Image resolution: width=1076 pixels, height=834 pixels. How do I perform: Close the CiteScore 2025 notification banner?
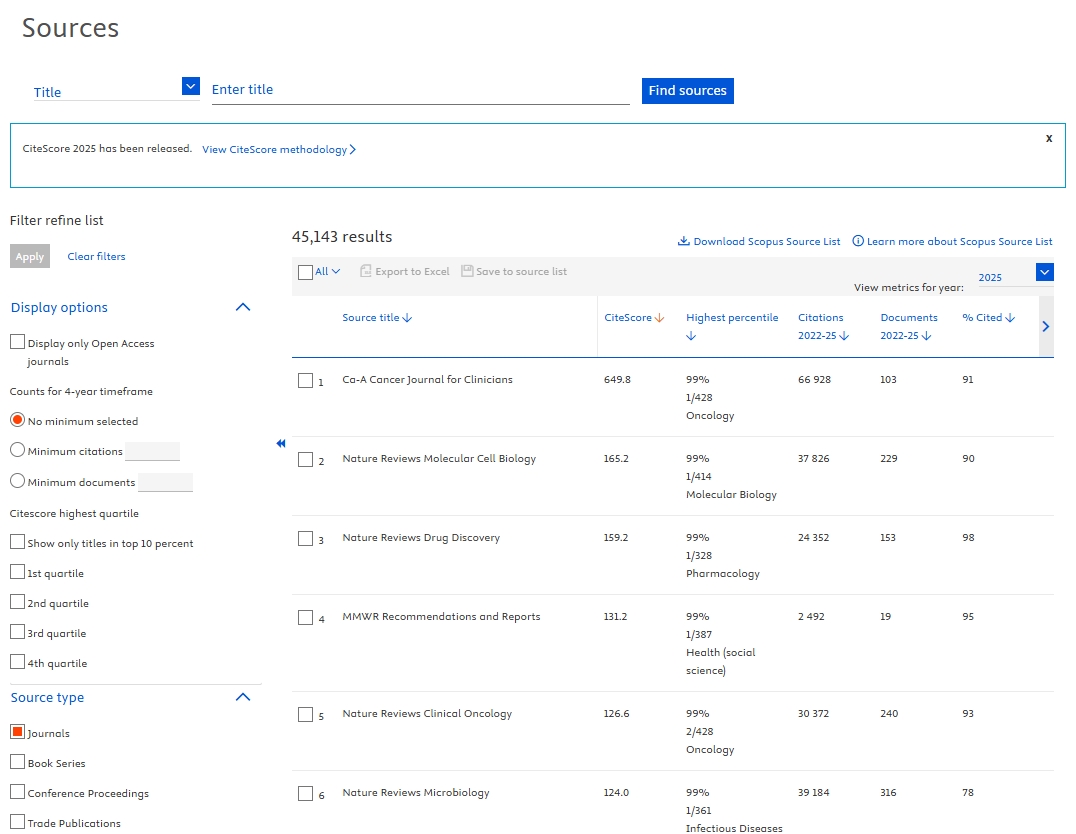click(x=1049, y=138)
